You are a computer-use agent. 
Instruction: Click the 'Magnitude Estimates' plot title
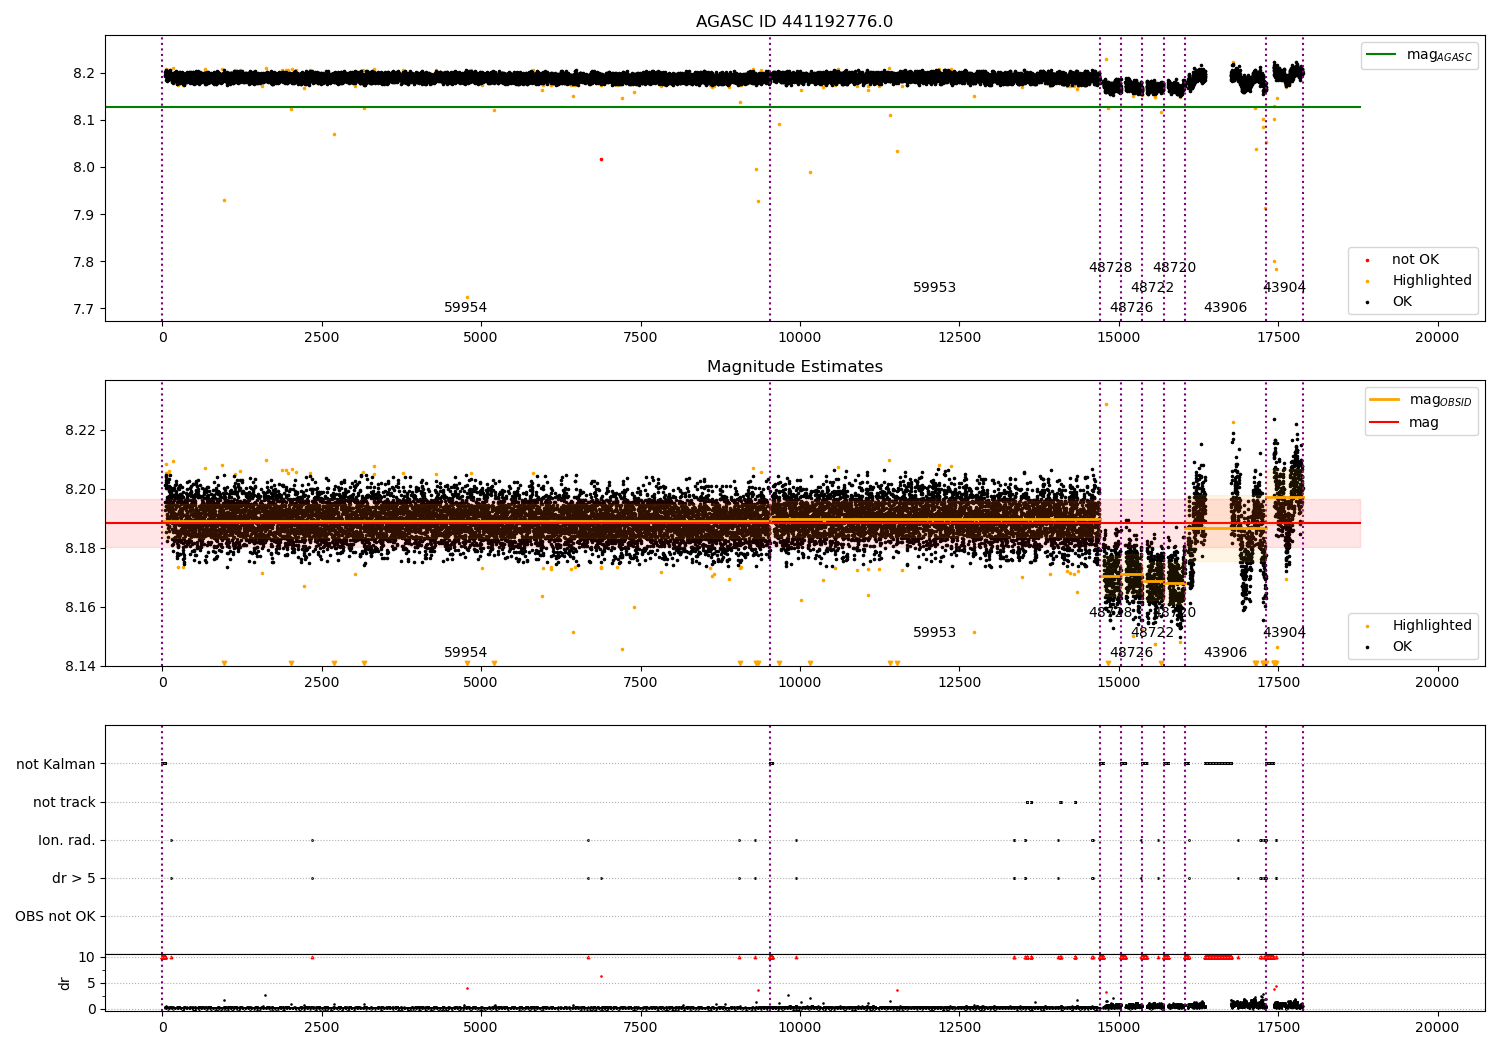(794, 367)
